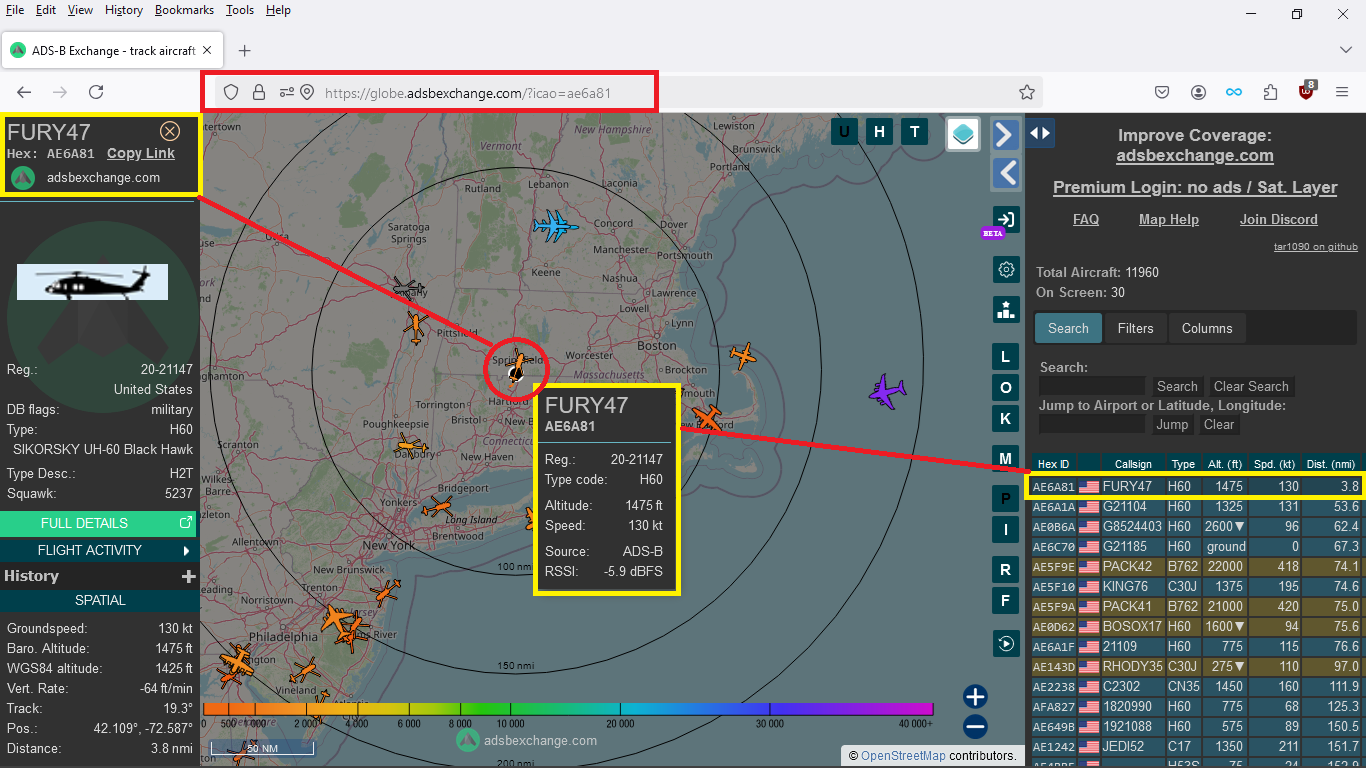This screenshot has width=1366, height=768.
Task: Close the FURY47 aircraft info panel
Action: click(170, 131)
